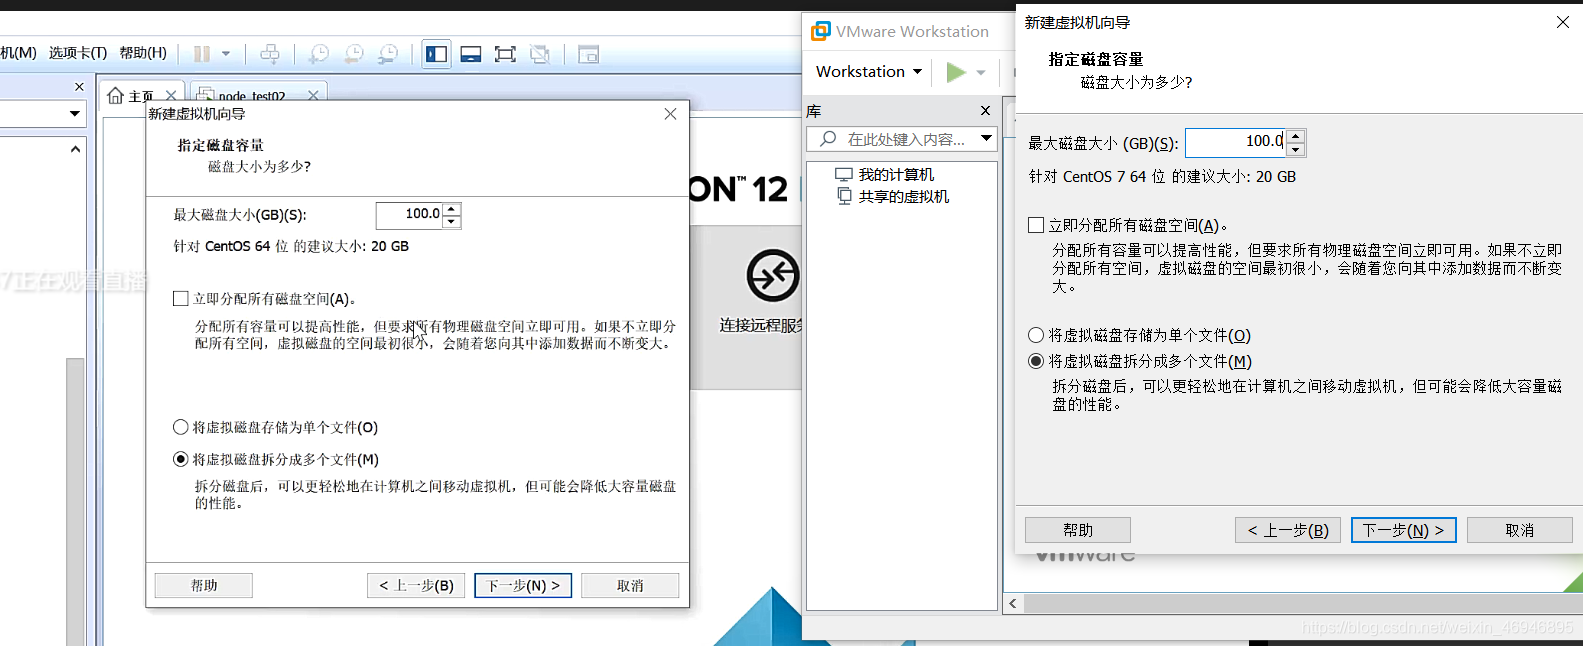The width and height of the screenshot is (1583, 646).
Task: Close the 库 library panel
Action: click(985, 111)
